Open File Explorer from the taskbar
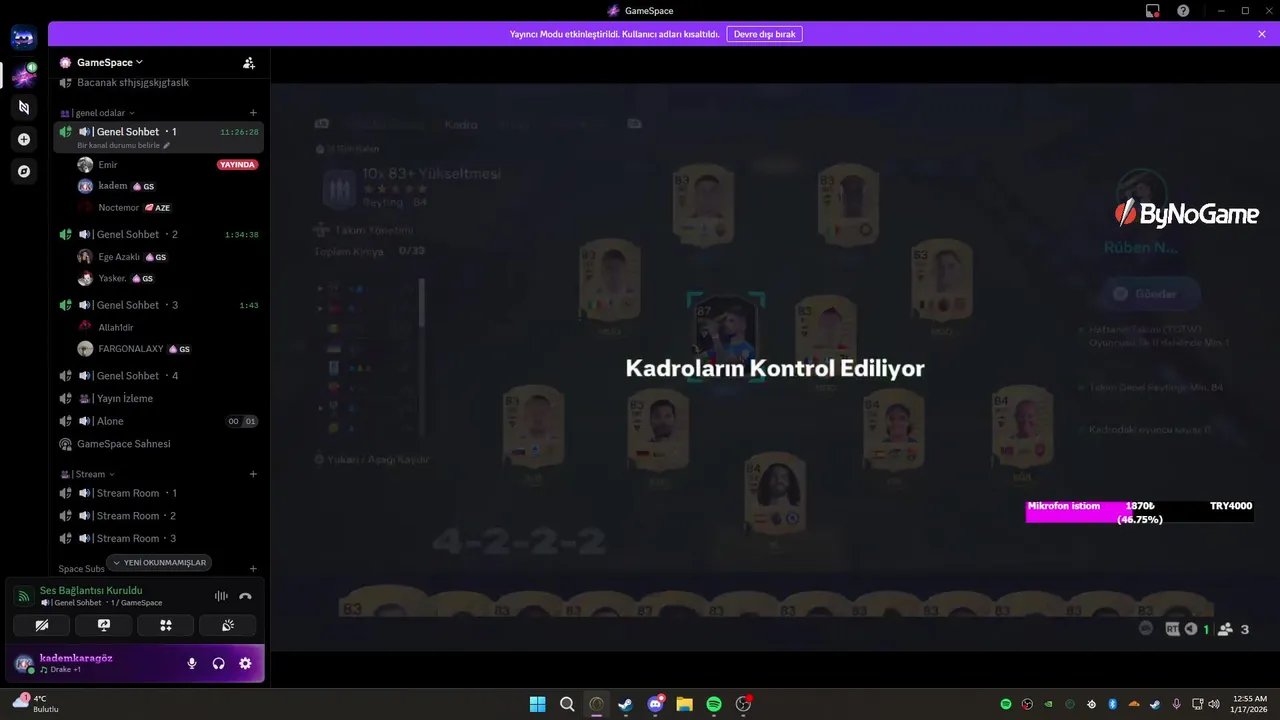Screen dimensions: 1280x720 684,704
